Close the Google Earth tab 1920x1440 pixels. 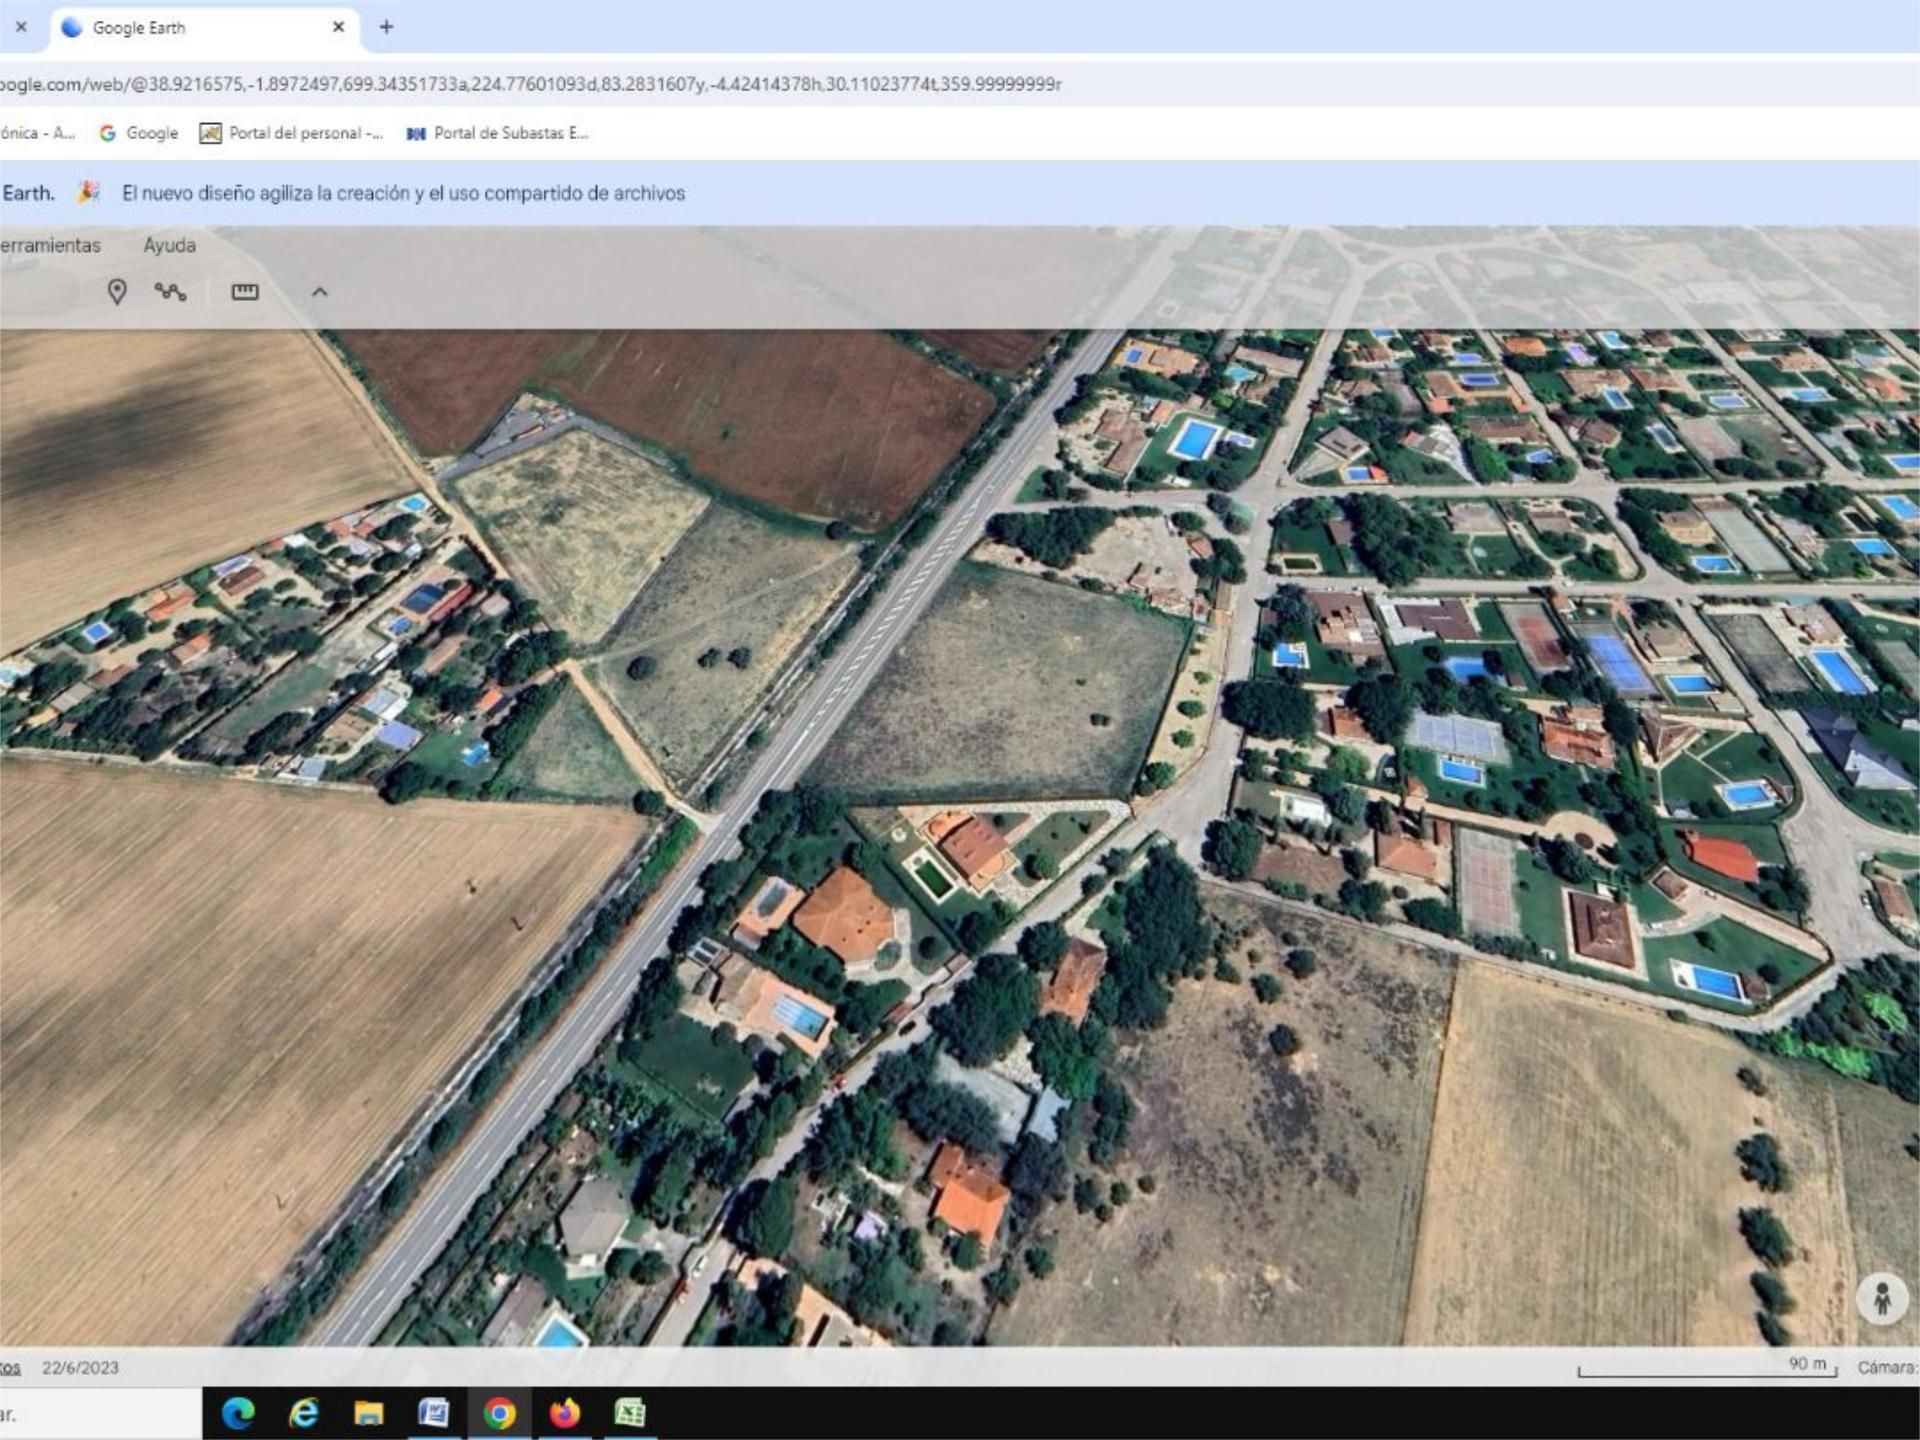pos(338,27)
